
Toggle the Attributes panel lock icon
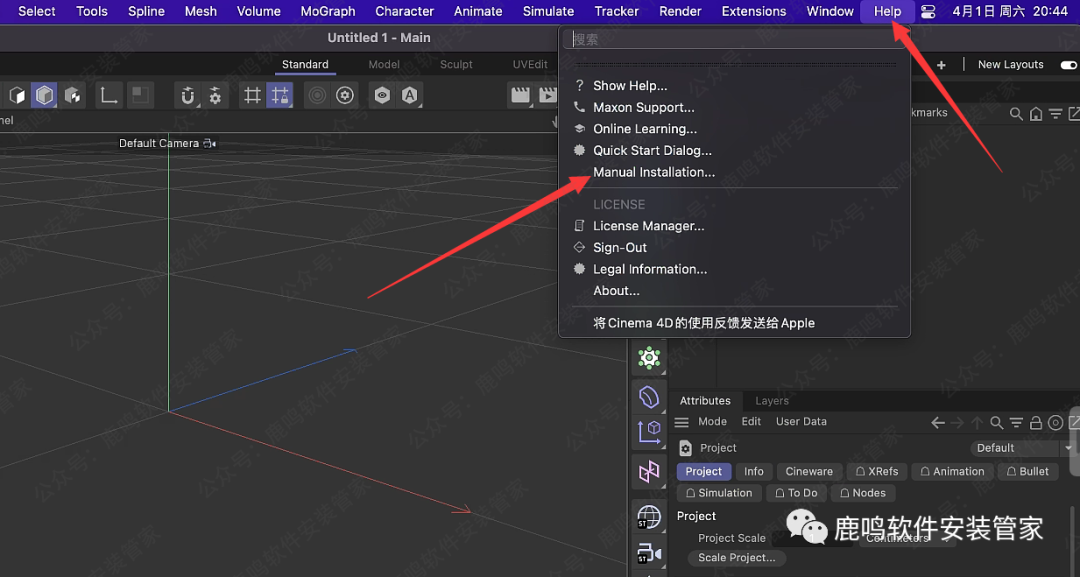tap(1035, 423)
